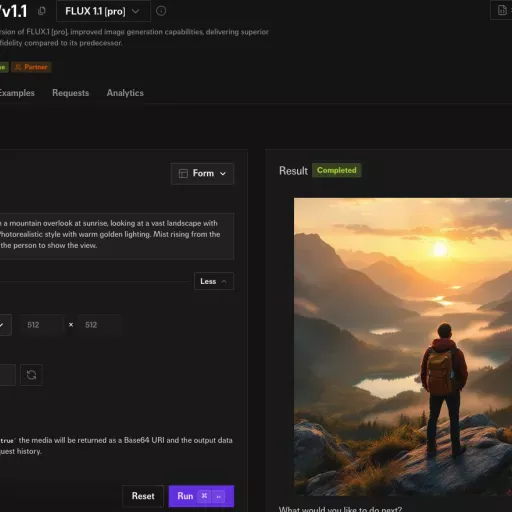Image resolution: width=512 pixels, height=512 pixels.
Task: Copy the model ID next to v1.1
Action: (42, 11)
